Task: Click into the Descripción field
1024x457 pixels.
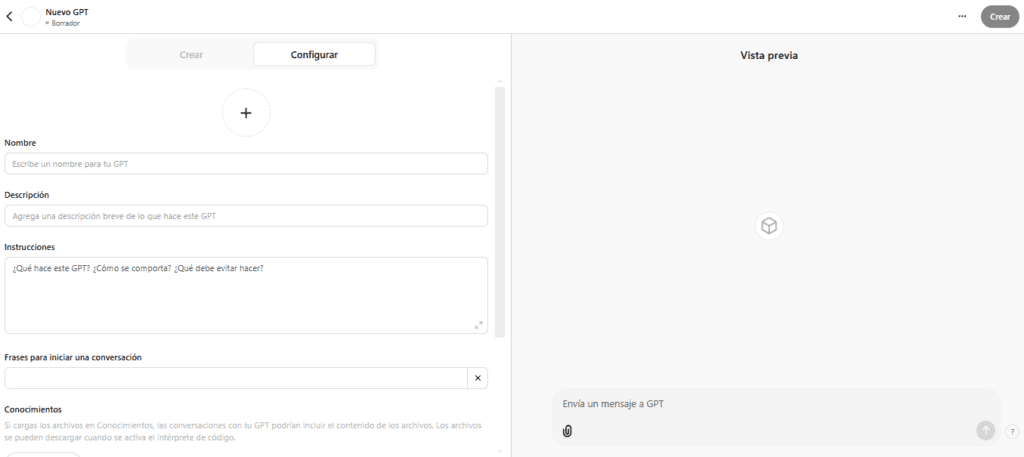Action: click(x=246, y=216)
